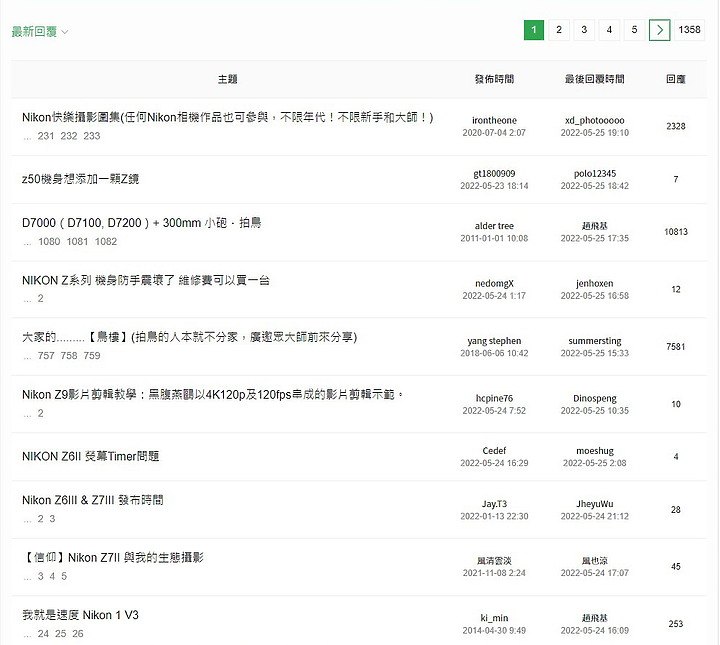
Task: Click the 回應 column header
Action: (x=675, y=79)
